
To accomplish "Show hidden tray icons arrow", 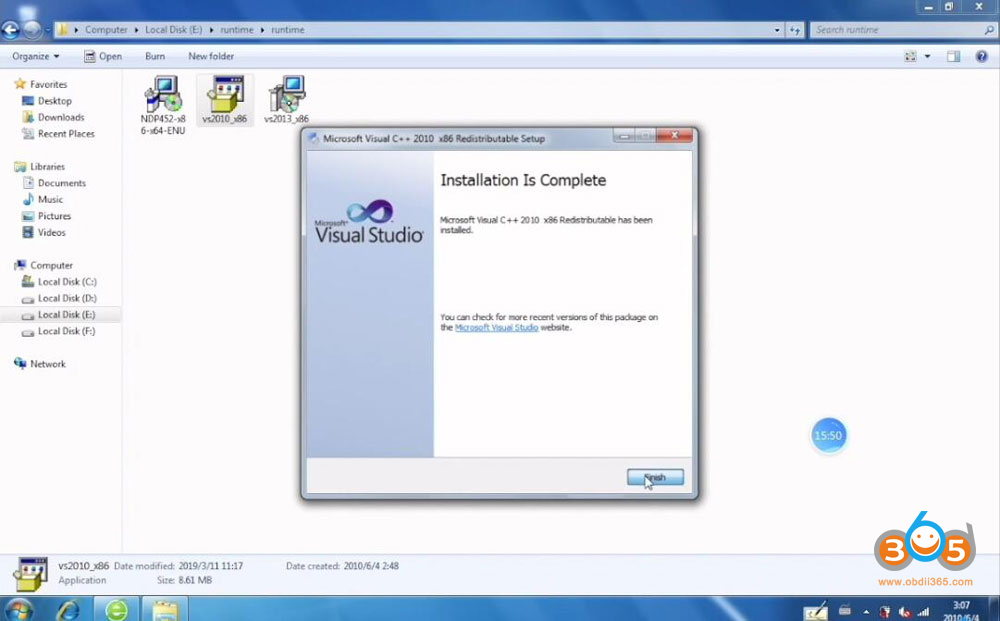I will click(866, 613).
